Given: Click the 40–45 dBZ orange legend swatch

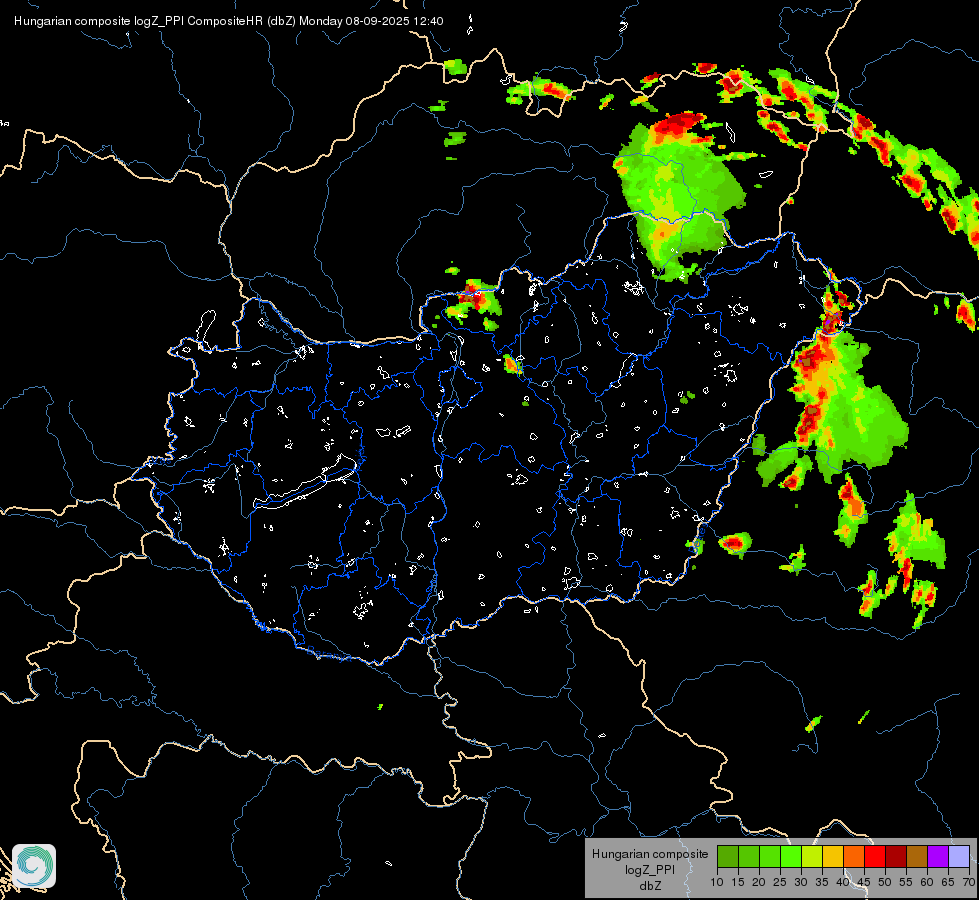Looking at the screenshot, I should [854, 856].
